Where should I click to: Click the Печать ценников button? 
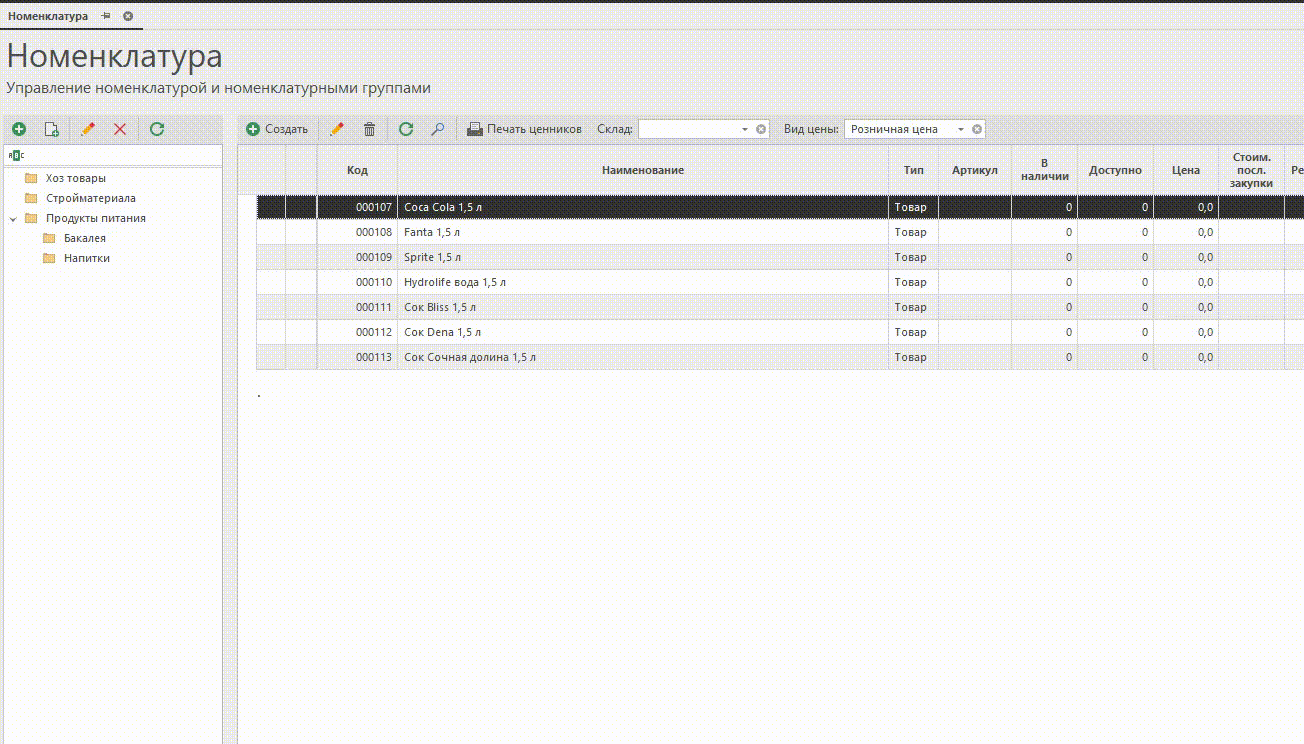tap(524, 129)
